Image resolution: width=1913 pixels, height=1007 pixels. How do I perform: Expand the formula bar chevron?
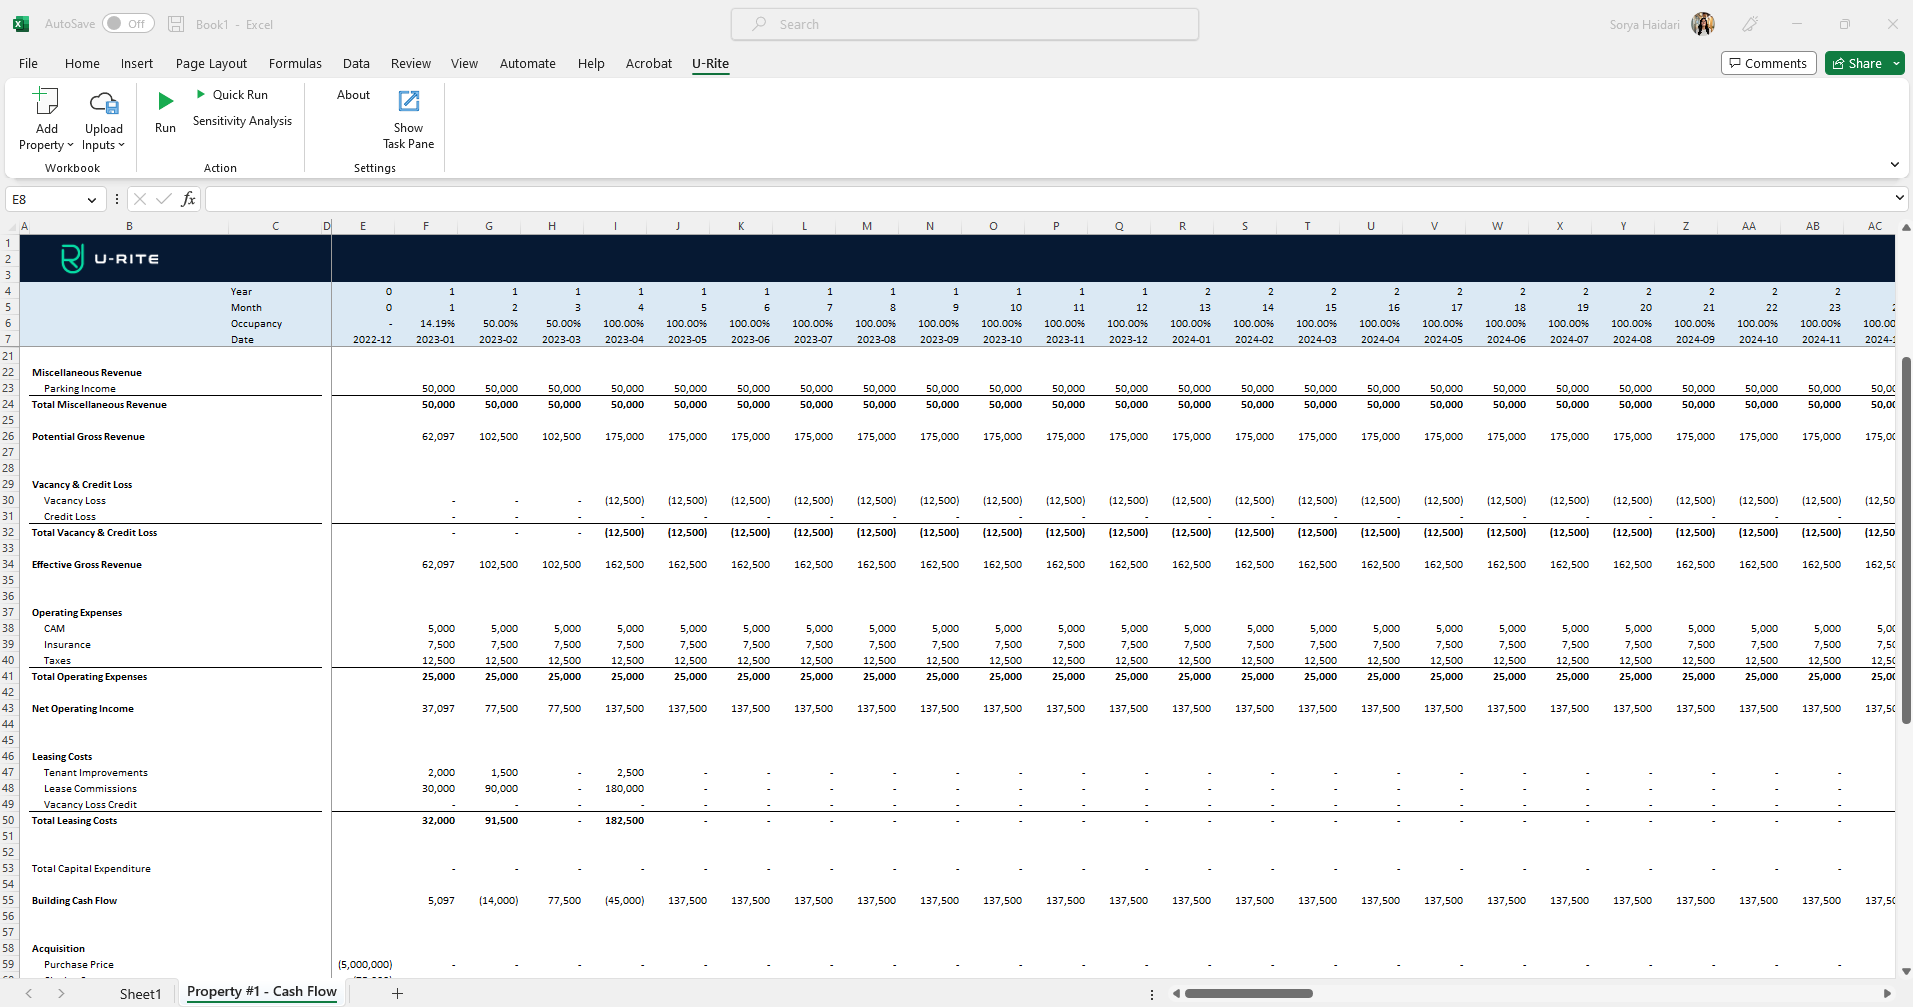[x=1899, y=198]
